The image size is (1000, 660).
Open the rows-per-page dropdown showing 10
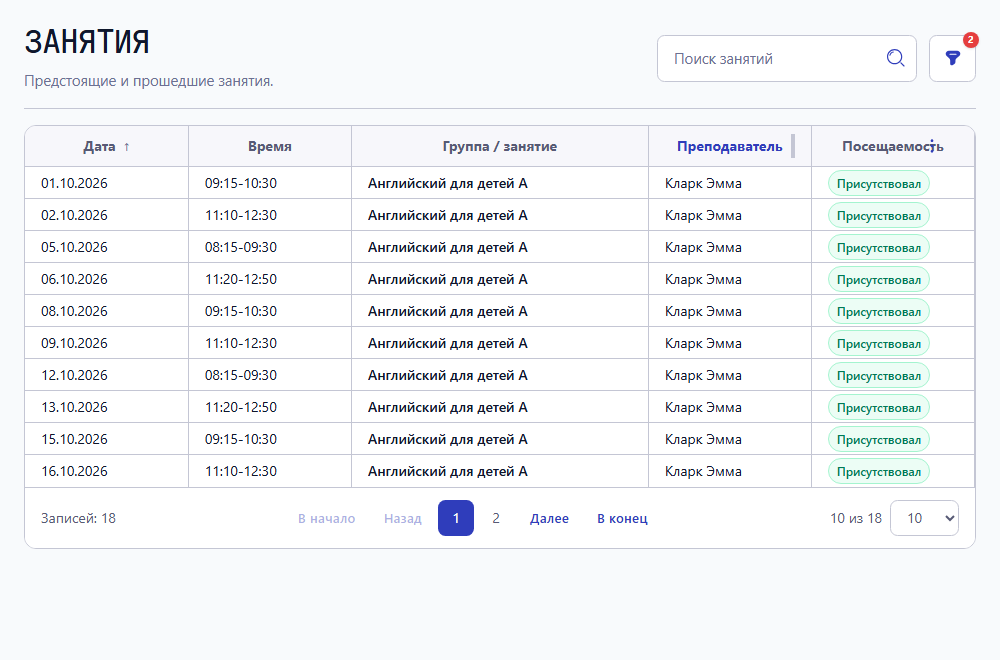(924, 518)
